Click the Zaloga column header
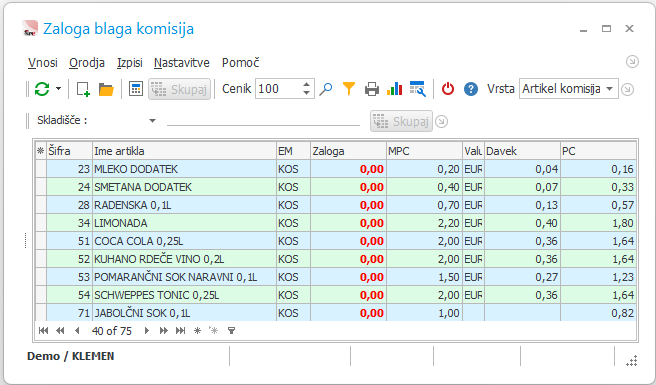 [x=348, y=151]
